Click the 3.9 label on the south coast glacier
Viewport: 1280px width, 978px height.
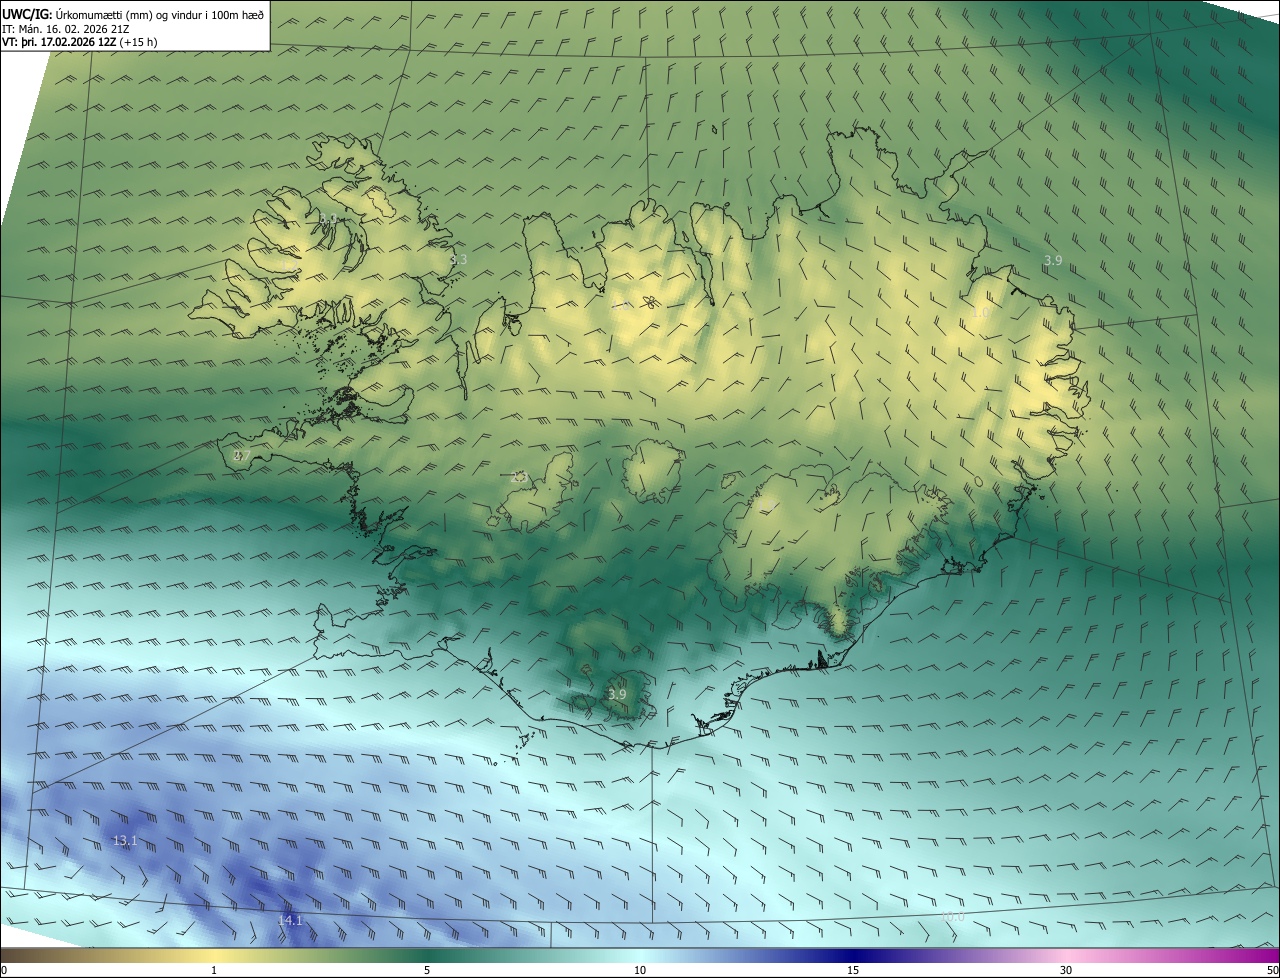click(x=617, y=695)
